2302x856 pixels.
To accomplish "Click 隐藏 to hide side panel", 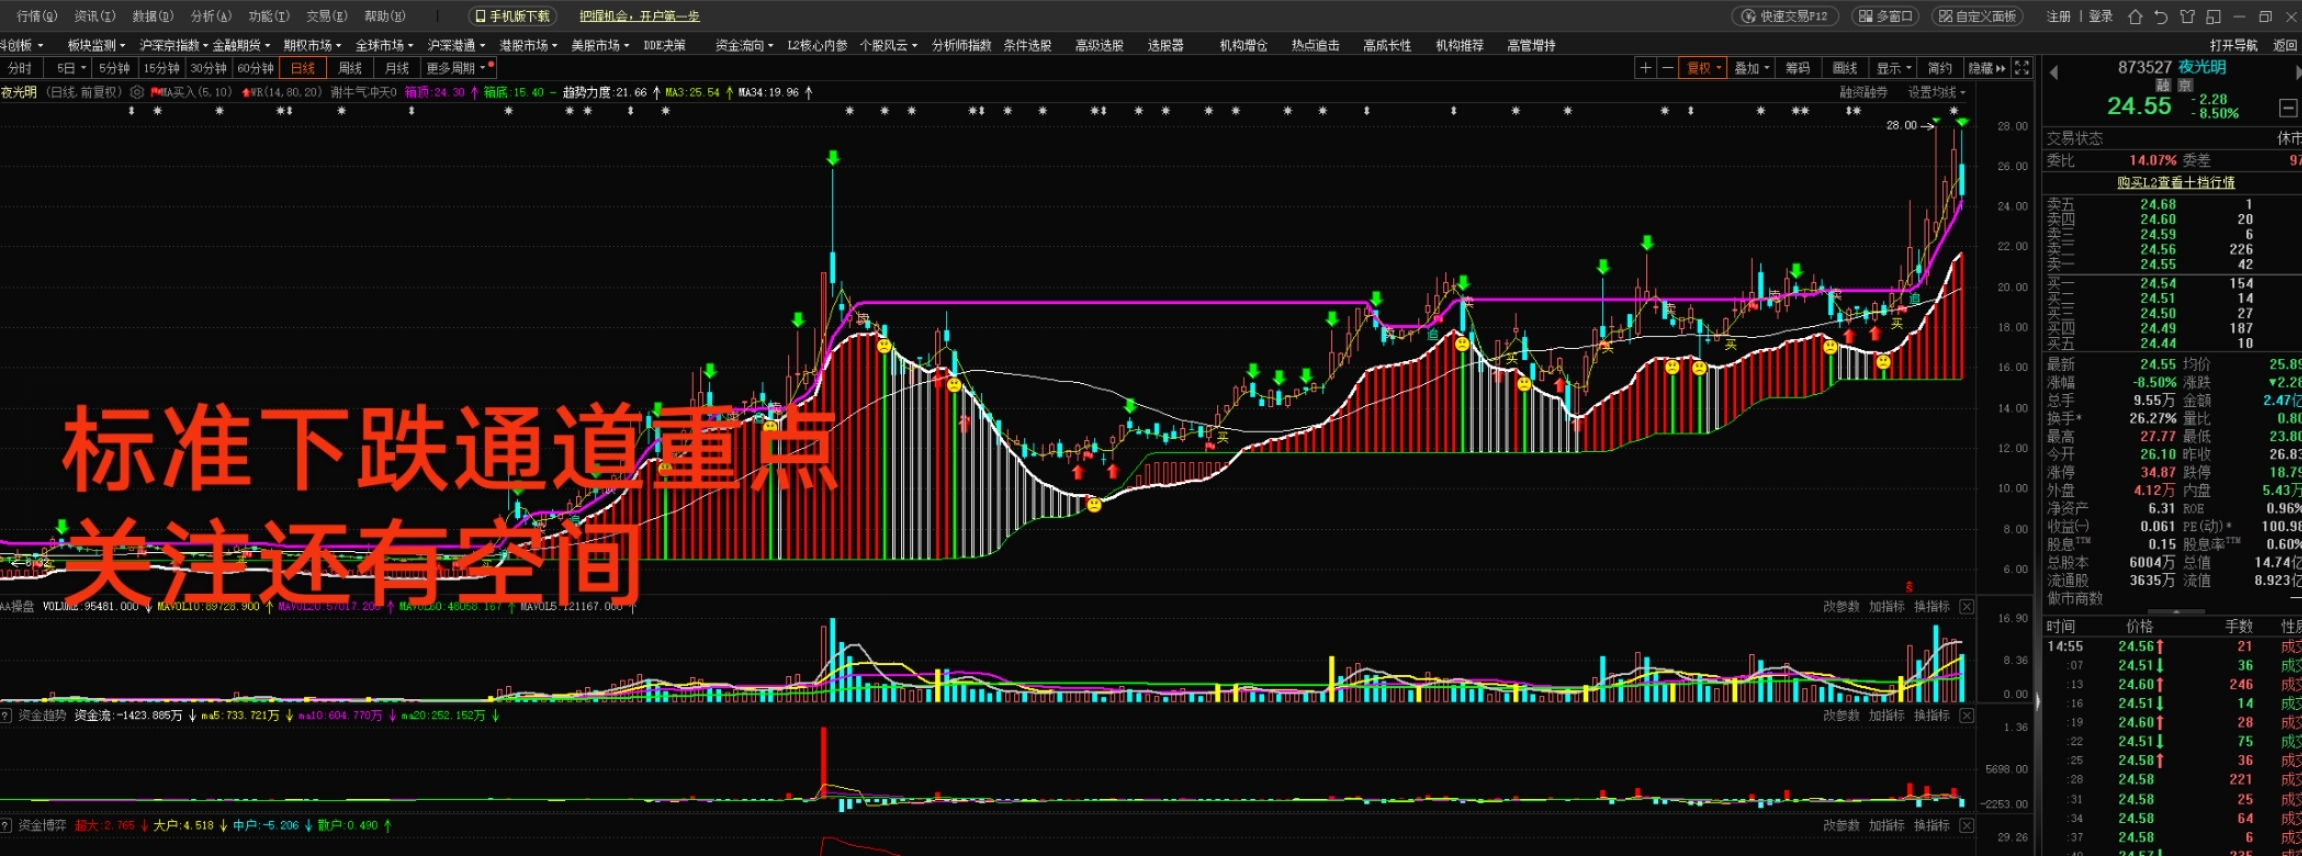I will (x=1986, y=68).
